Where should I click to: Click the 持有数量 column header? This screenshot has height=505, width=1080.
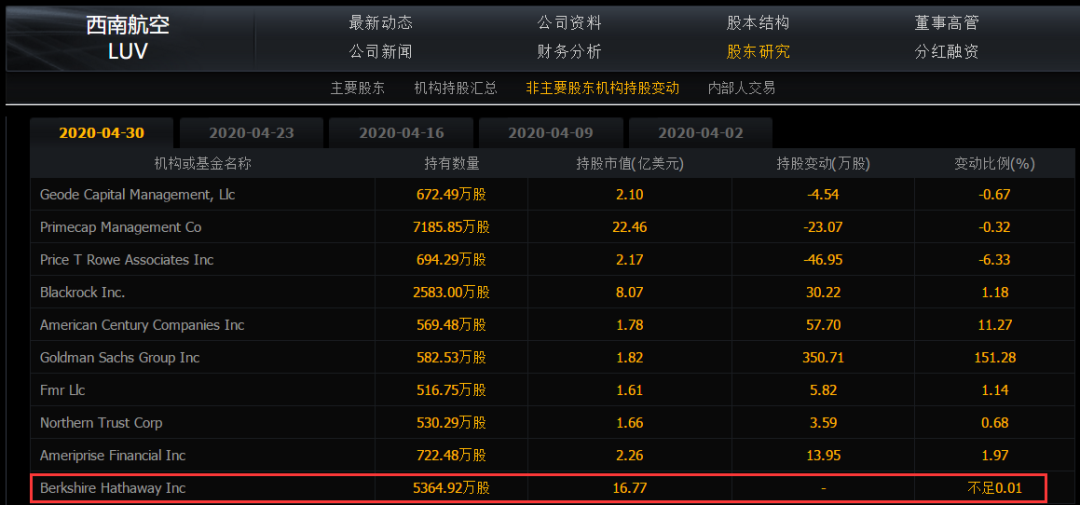tap(452, 164)
